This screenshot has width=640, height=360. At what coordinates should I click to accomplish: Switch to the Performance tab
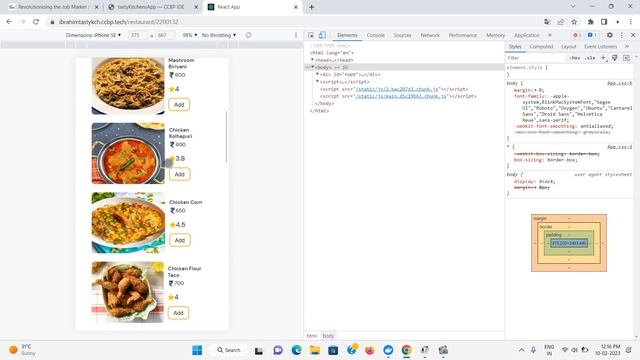(x=462, y=35)
